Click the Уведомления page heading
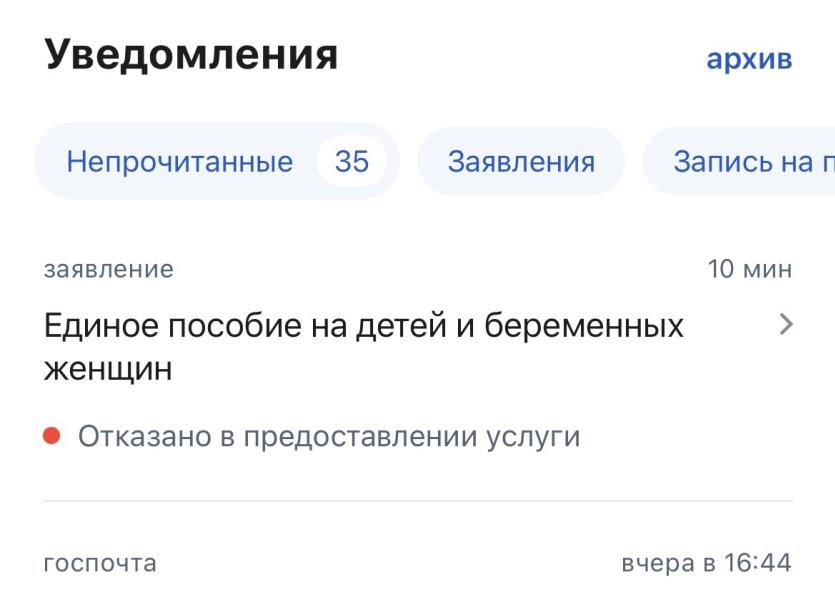Viewport: 835px width, 600px height. 191,56
